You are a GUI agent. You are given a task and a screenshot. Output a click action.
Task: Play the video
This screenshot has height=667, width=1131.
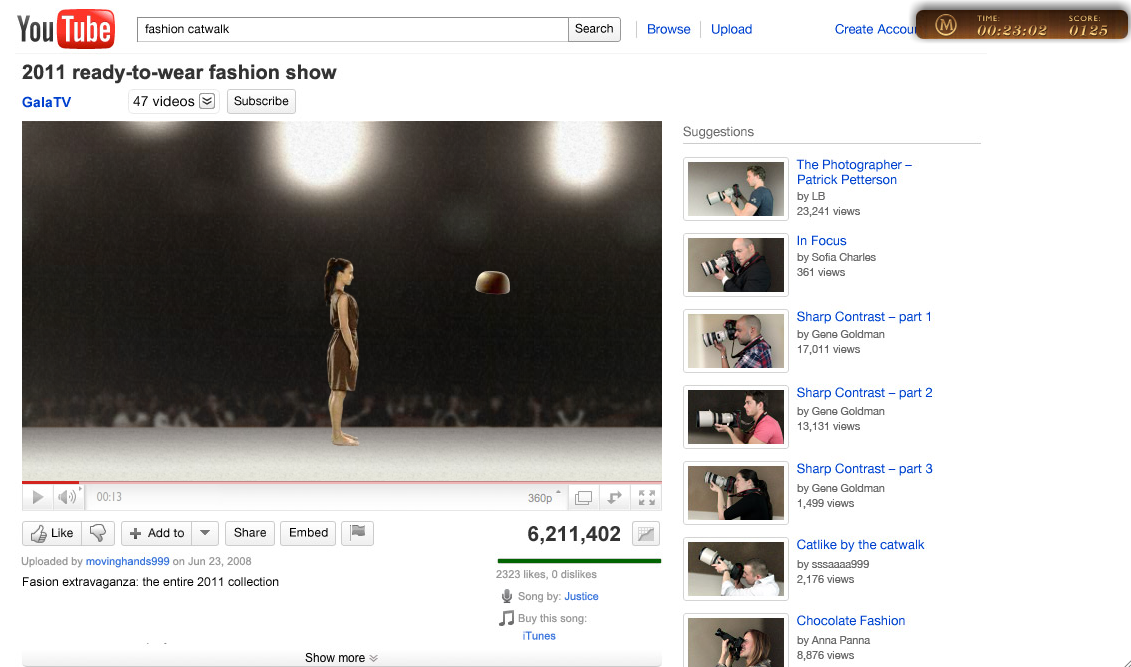tap(37, 497)
